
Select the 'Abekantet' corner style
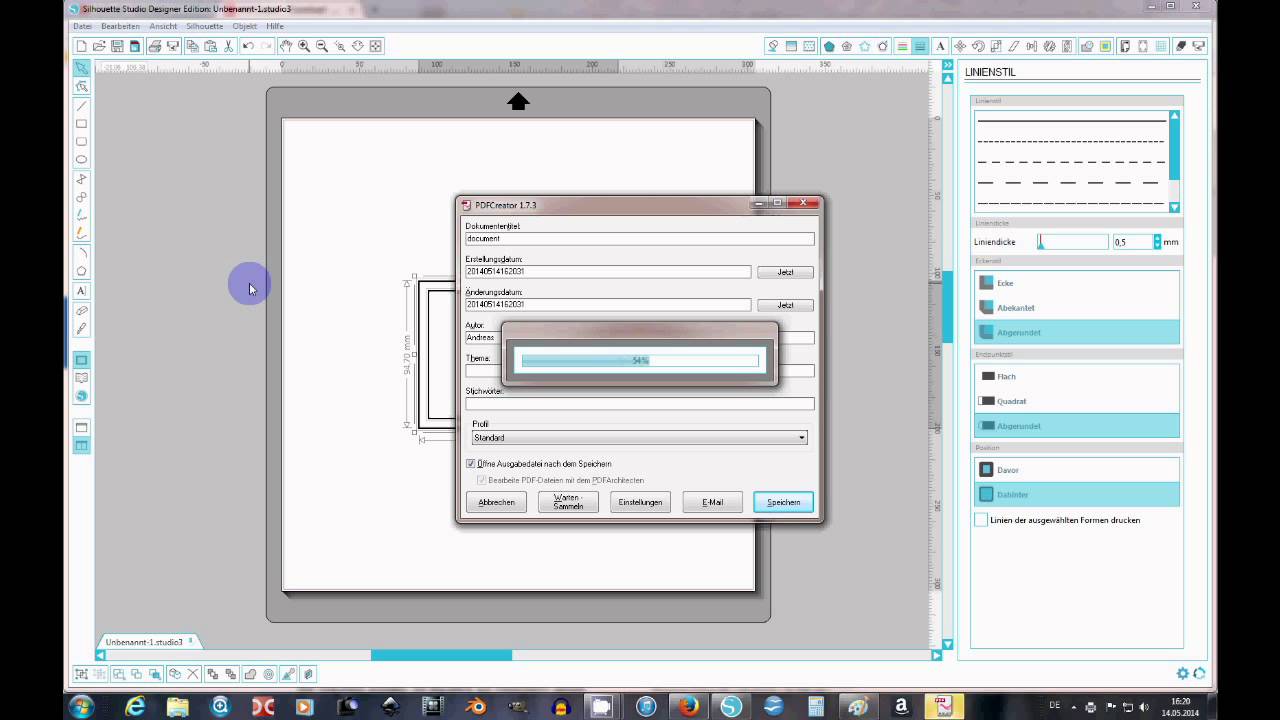[x=1077, y=308]
